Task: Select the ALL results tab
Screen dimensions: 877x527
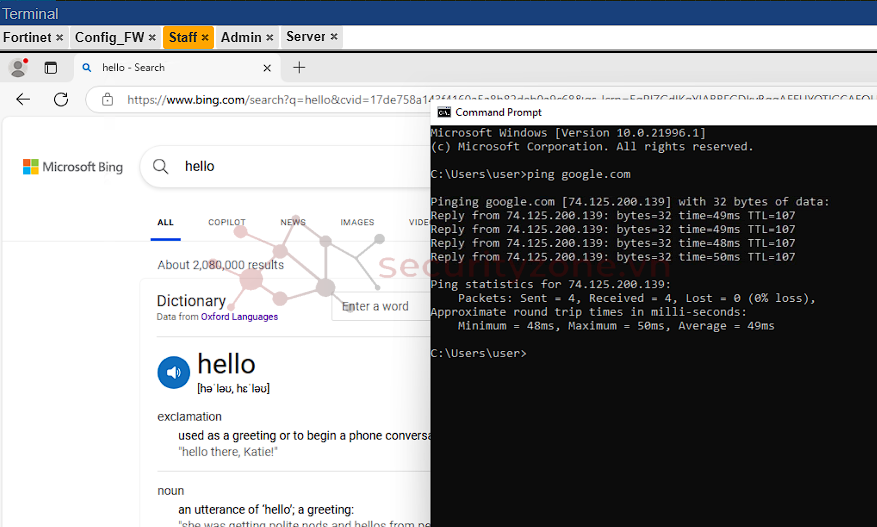Action: point(166,223)
